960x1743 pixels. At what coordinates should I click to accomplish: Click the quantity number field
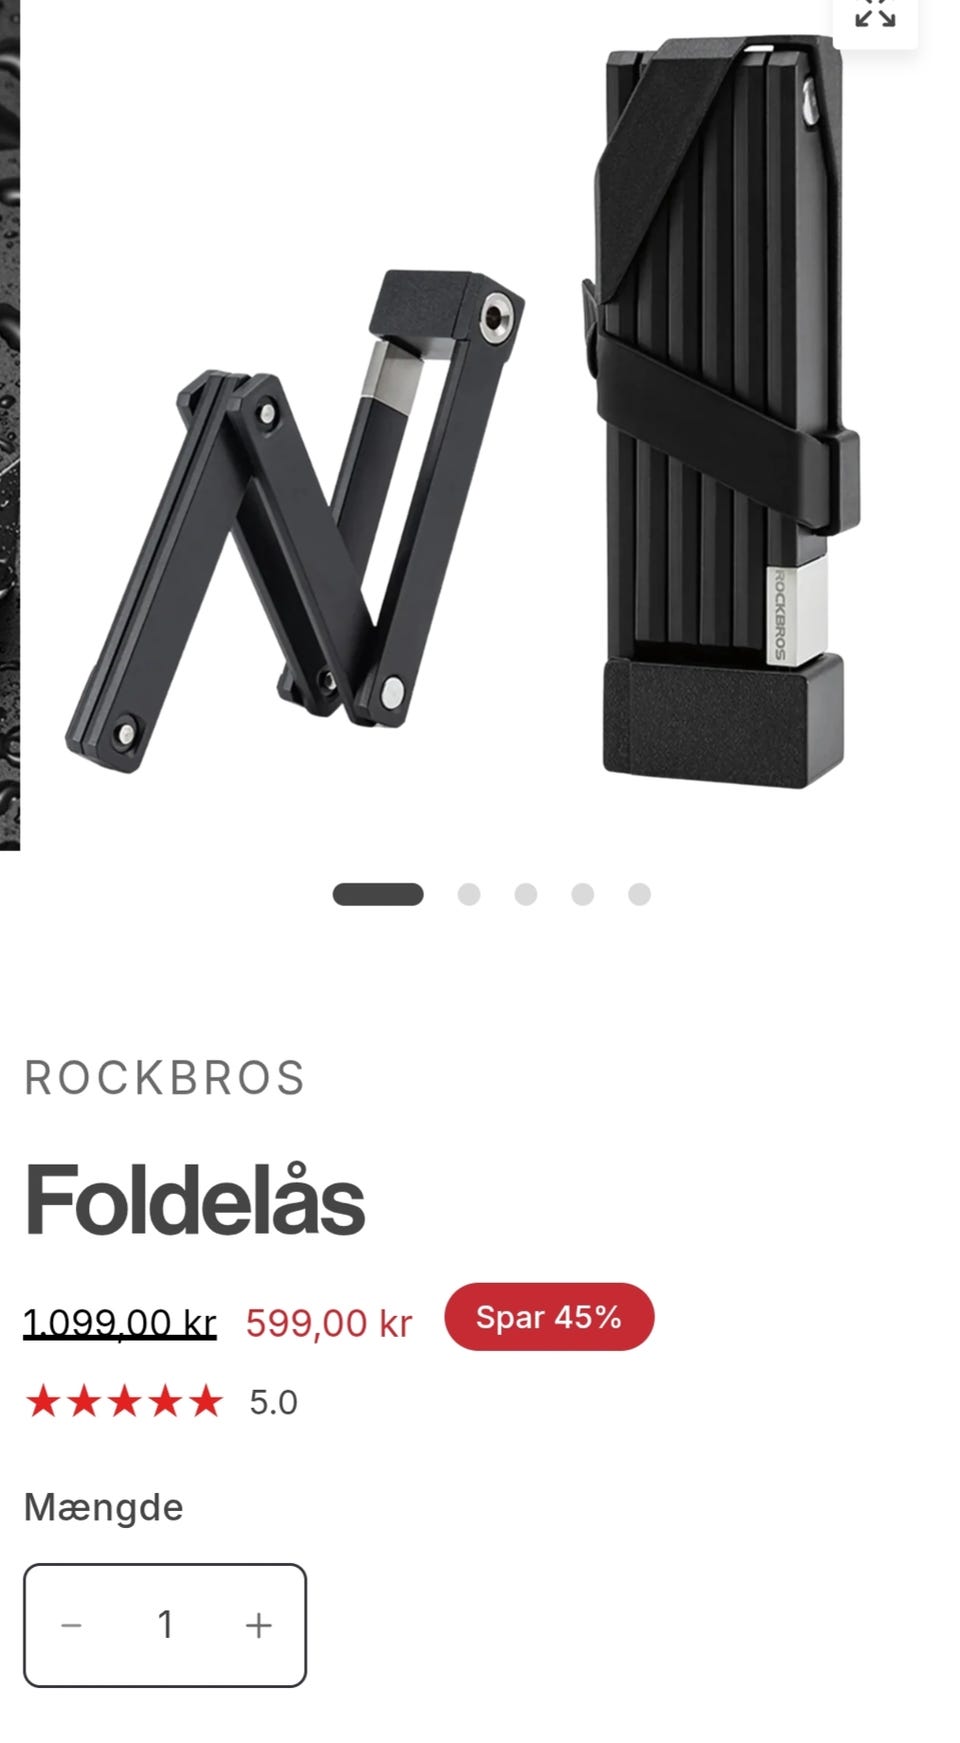click(166, 1625)
